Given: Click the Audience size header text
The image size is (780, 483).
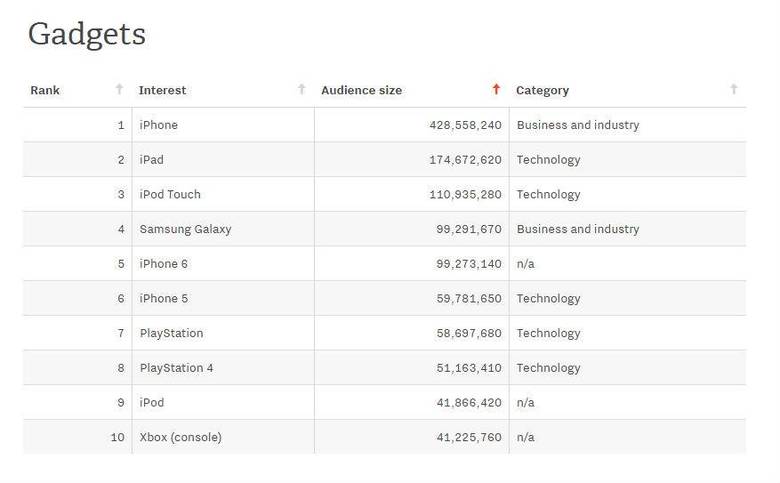Looking at the screenshot, I should (x=361, y=90).
